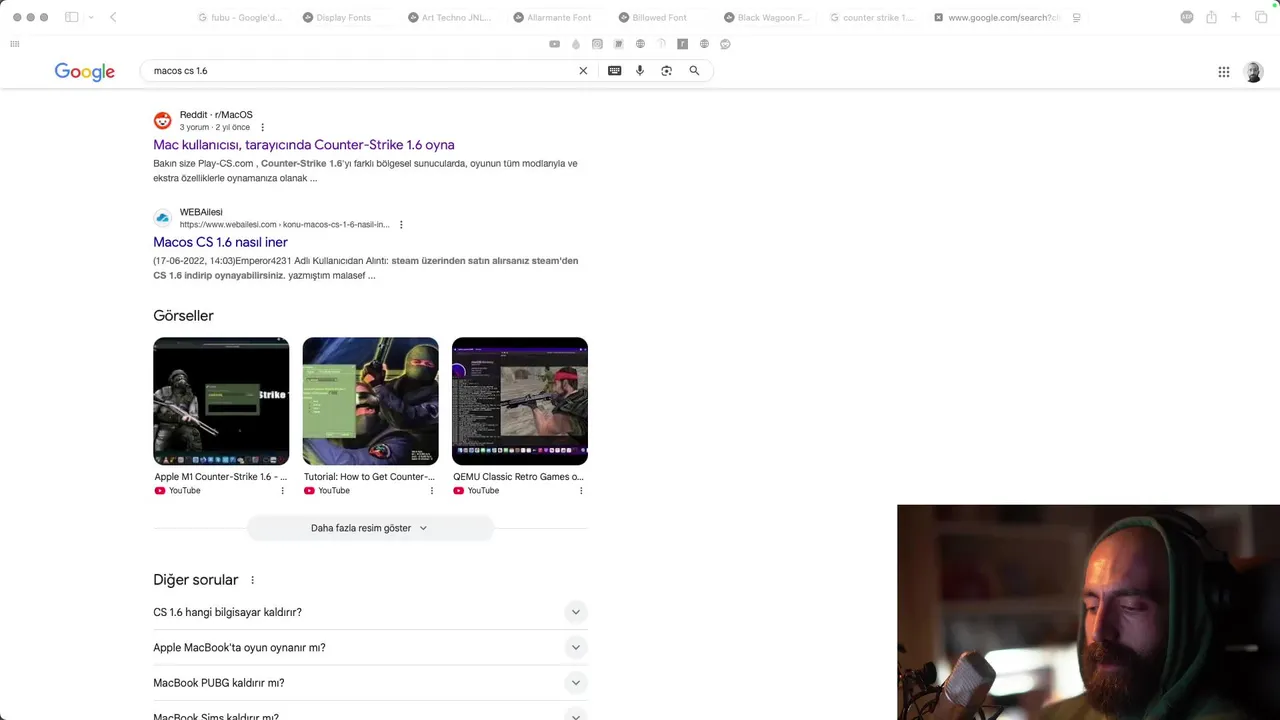Toggle the Safari sidebar button
The image size is (1280, 720).
[x=72, y=17]
